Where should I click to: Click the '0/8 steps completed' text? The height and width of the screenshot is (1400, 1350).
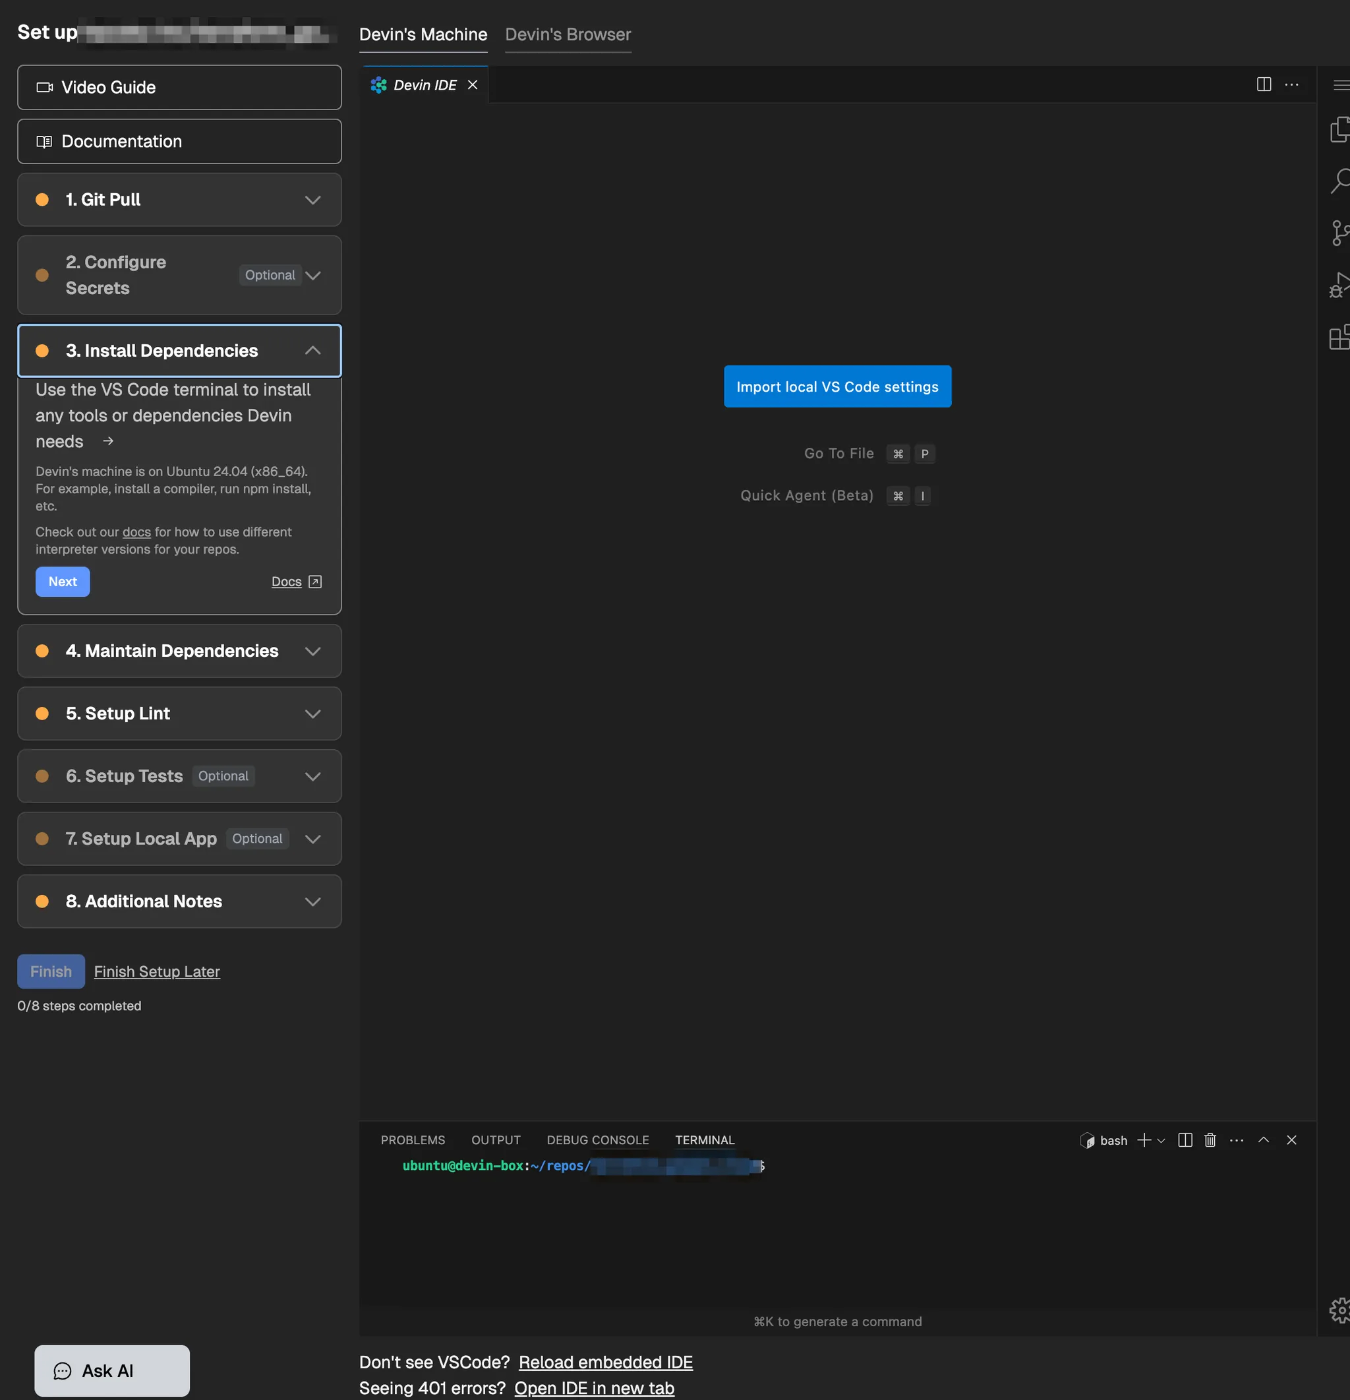coord(79,1006)
